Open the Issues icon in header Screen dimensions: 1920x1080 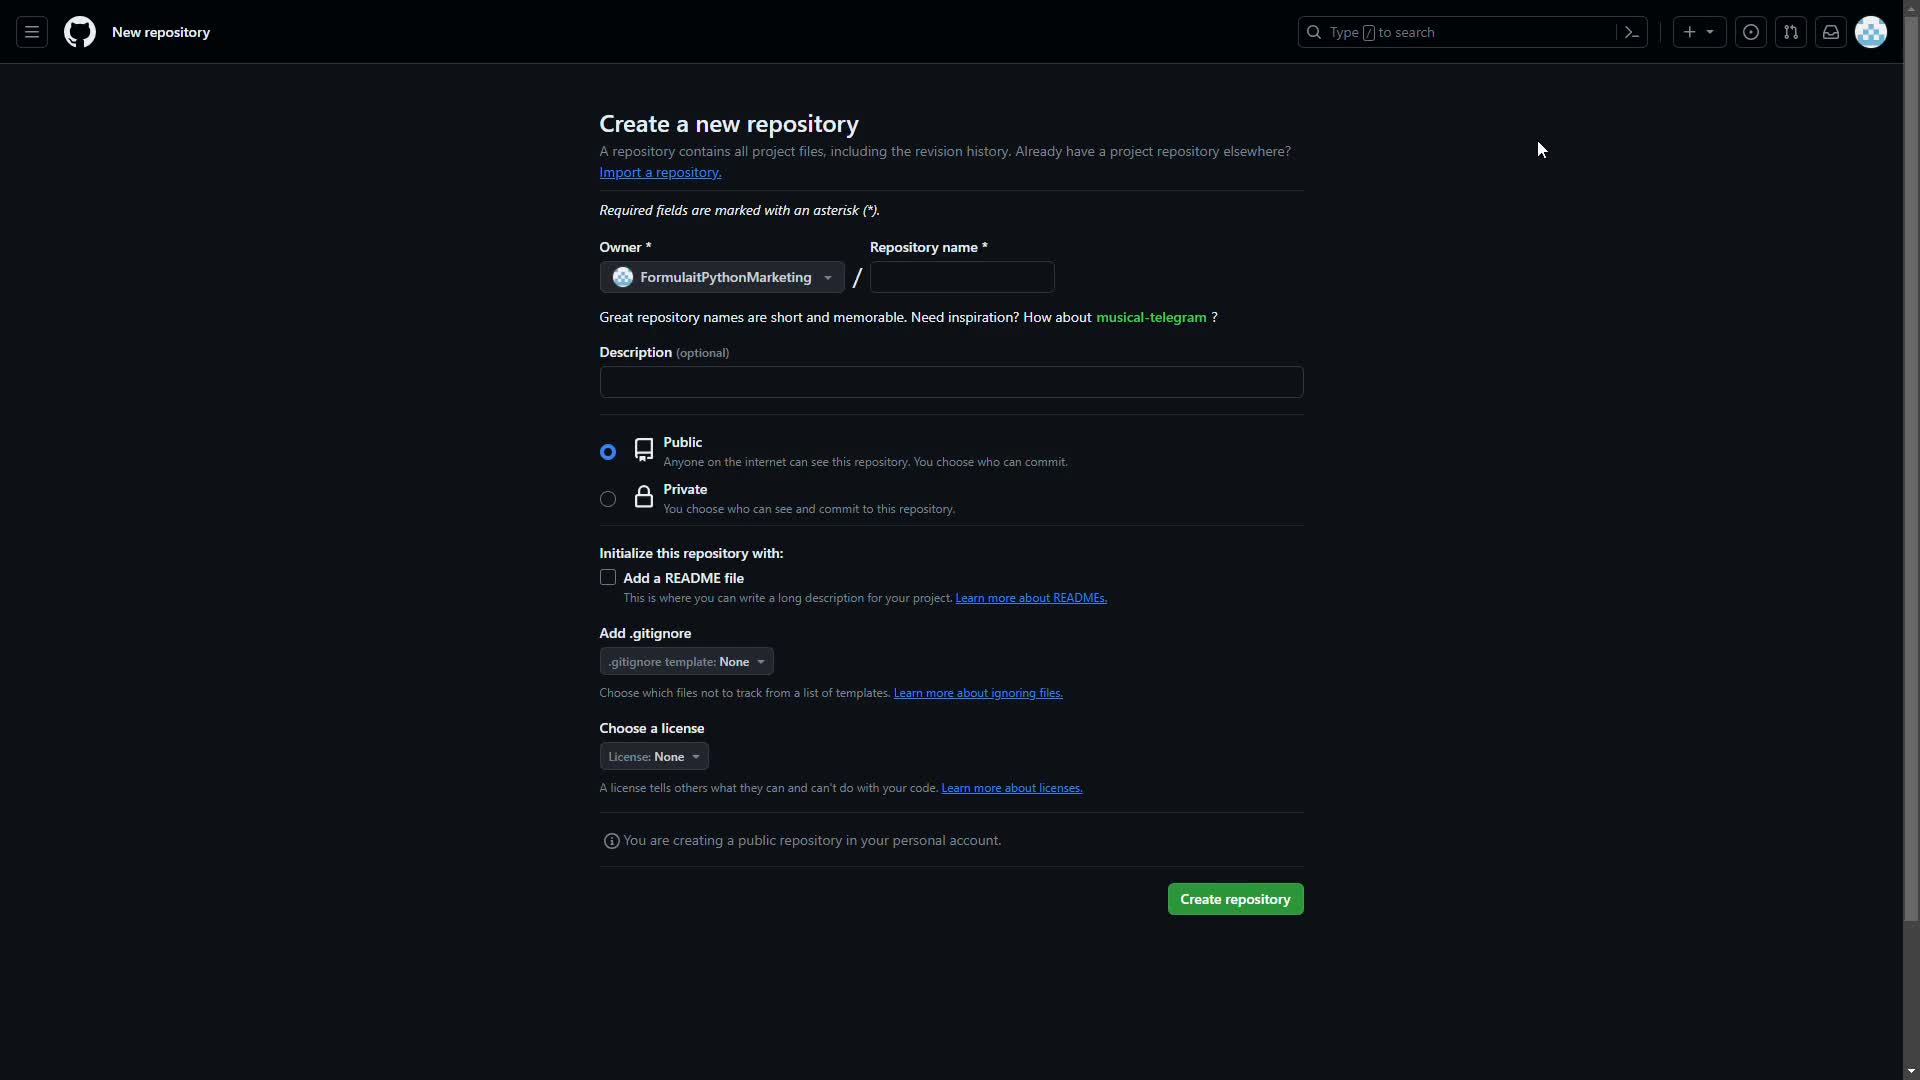(1751, 32)
